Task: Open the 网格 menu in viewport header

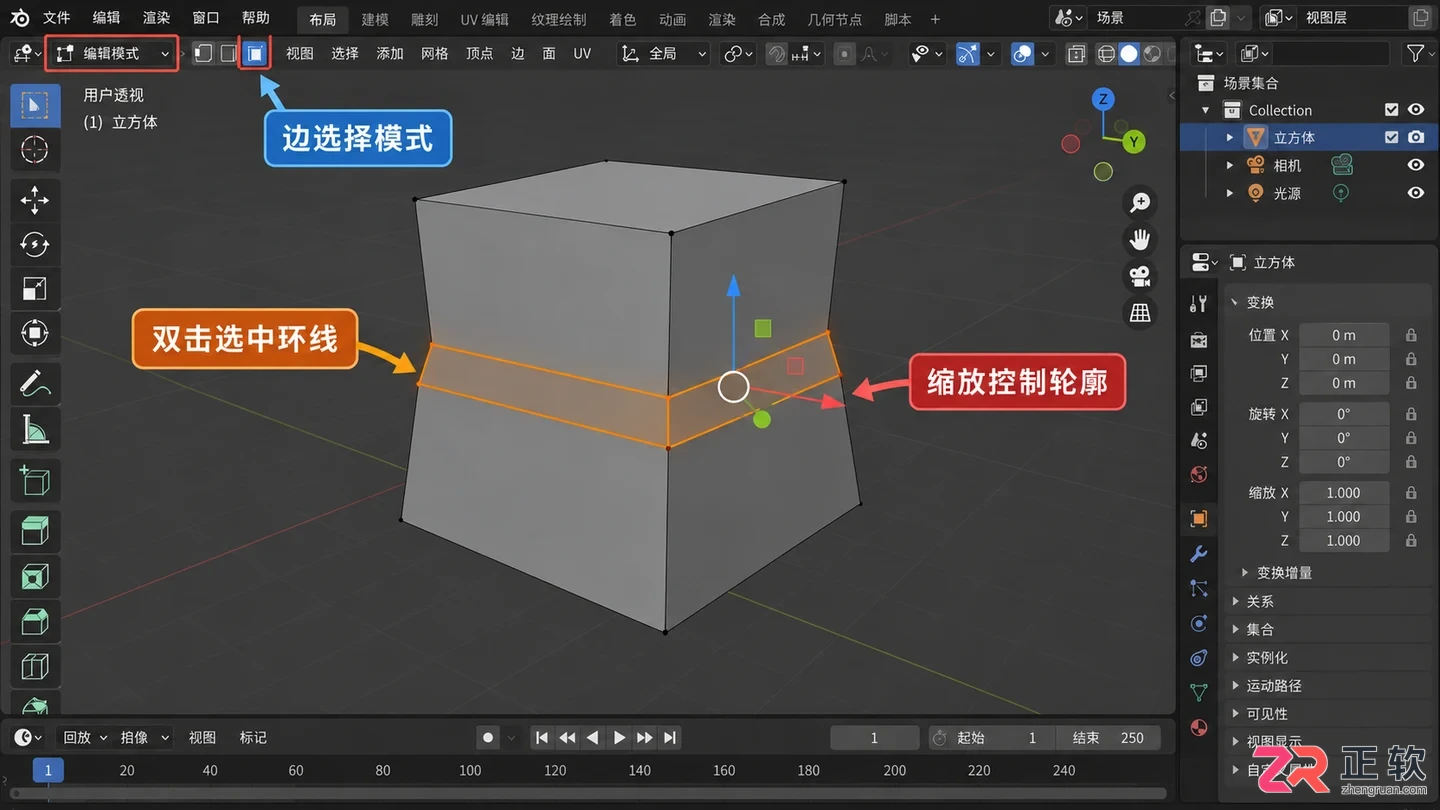Action: pos(435,54)
